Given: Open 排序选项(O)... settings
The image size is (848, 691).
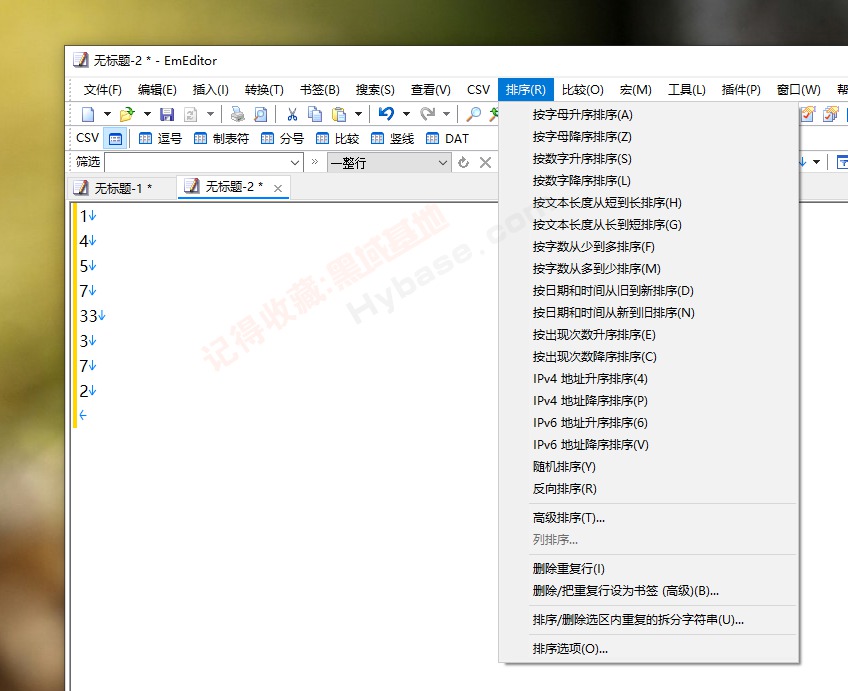Looking at the screenshot, I should [649, 649].
